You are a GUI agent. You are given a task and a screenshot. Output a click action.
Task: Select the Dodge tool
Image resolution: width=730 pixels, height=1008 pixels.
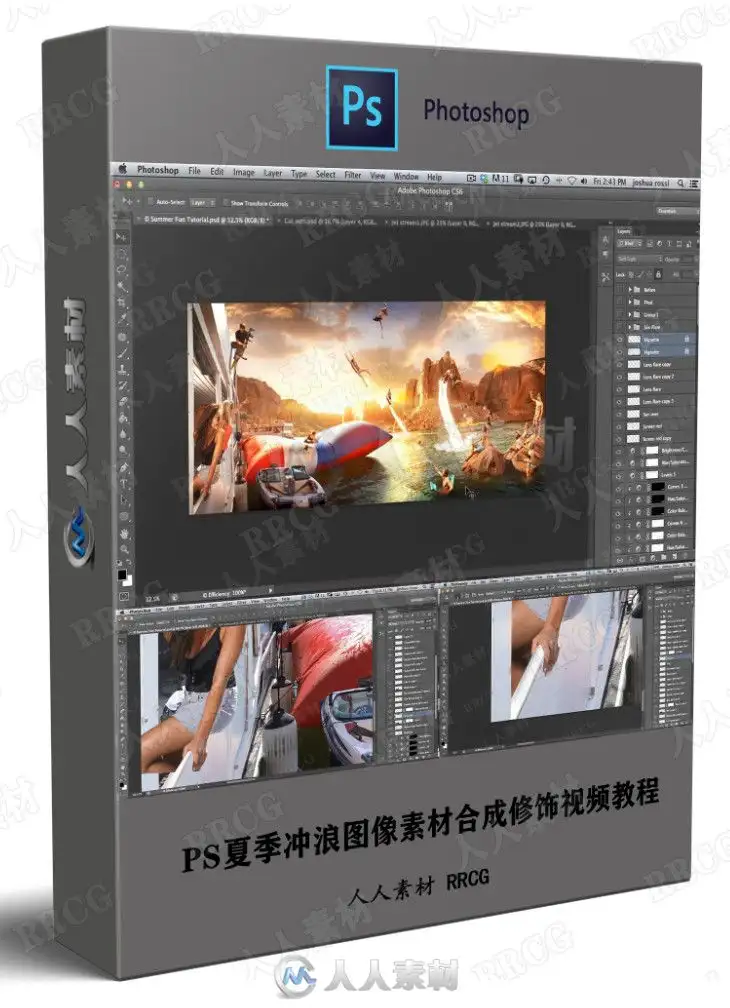121,449
